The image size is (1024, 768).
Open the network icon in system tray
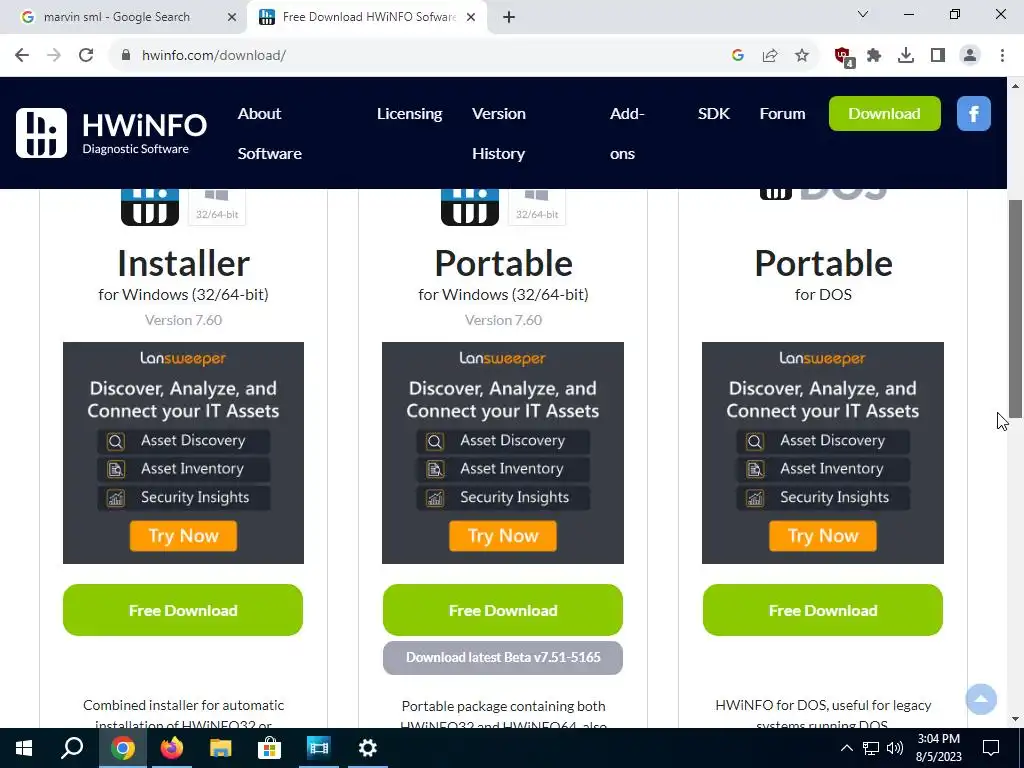tap(871, 748)
